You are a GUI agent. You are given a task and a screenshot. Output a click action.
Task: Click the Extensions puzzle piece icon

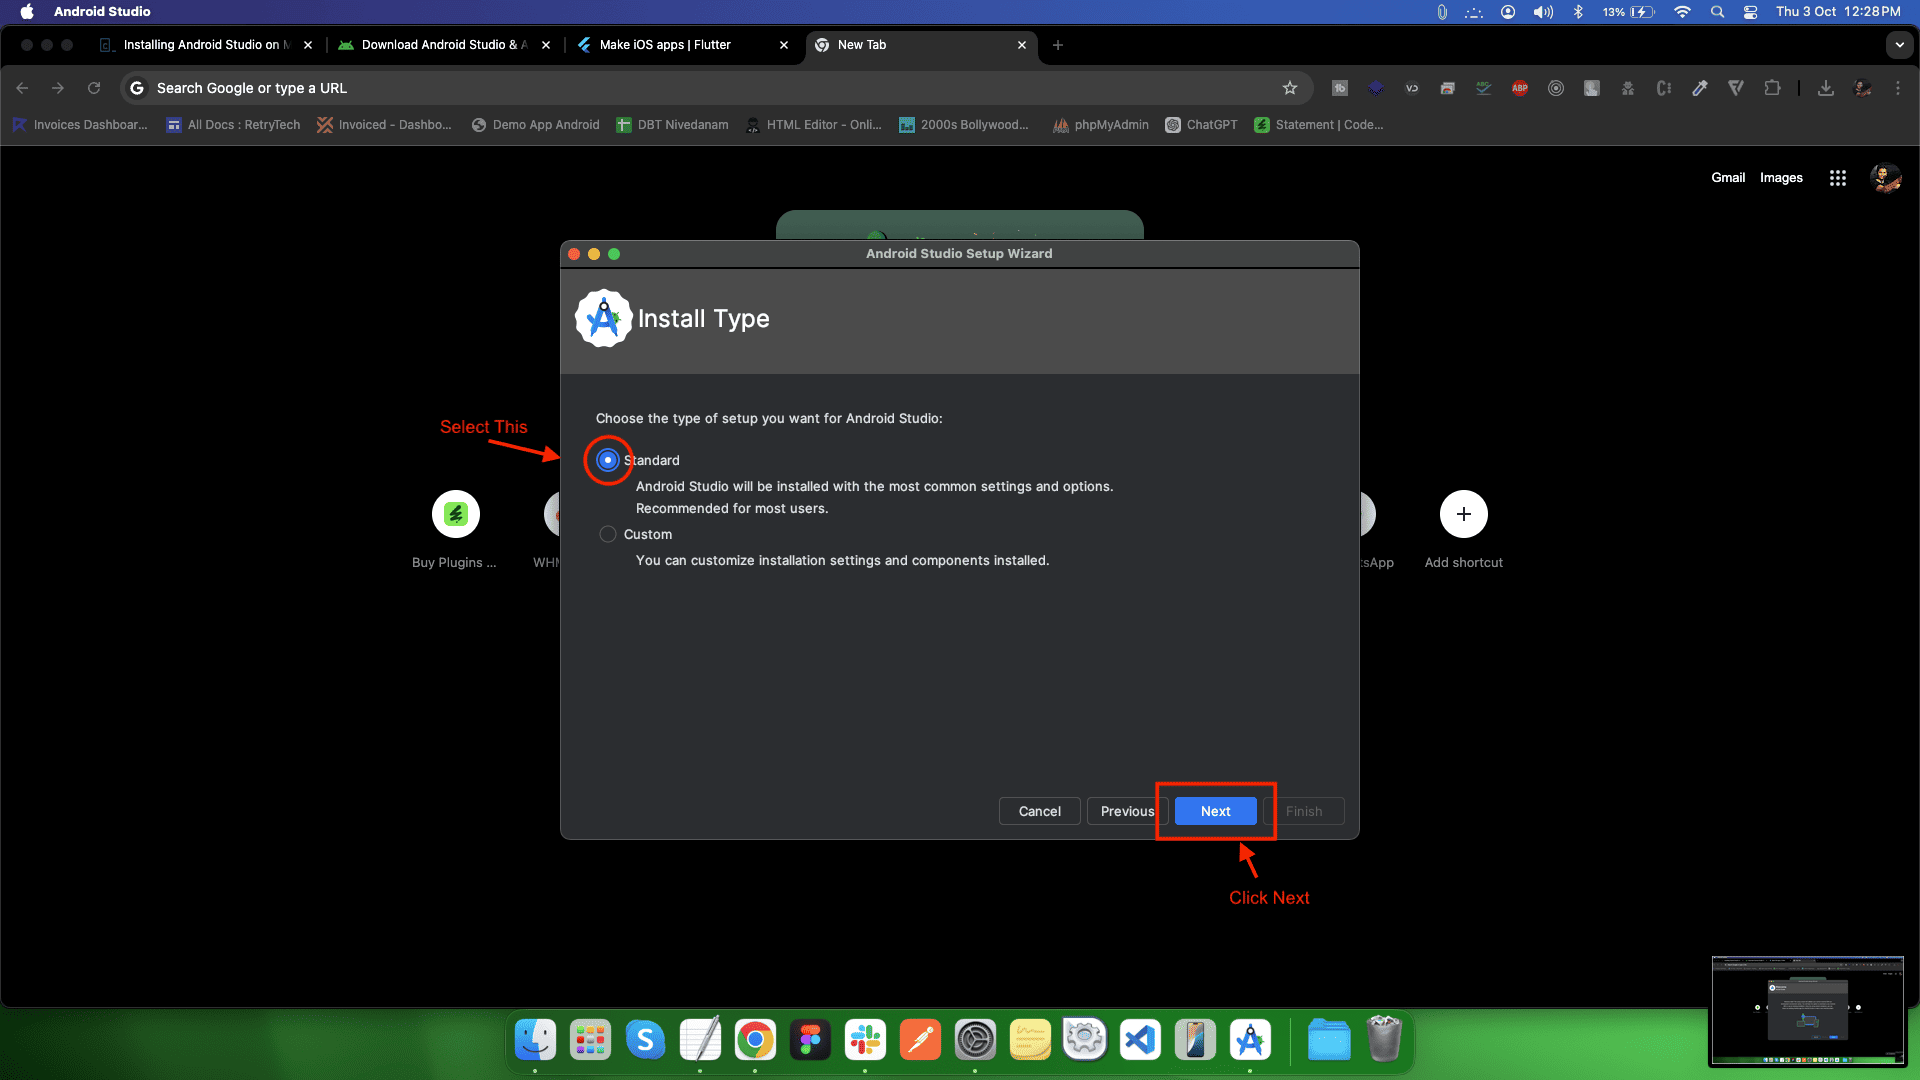click(x=1772, y=88)
